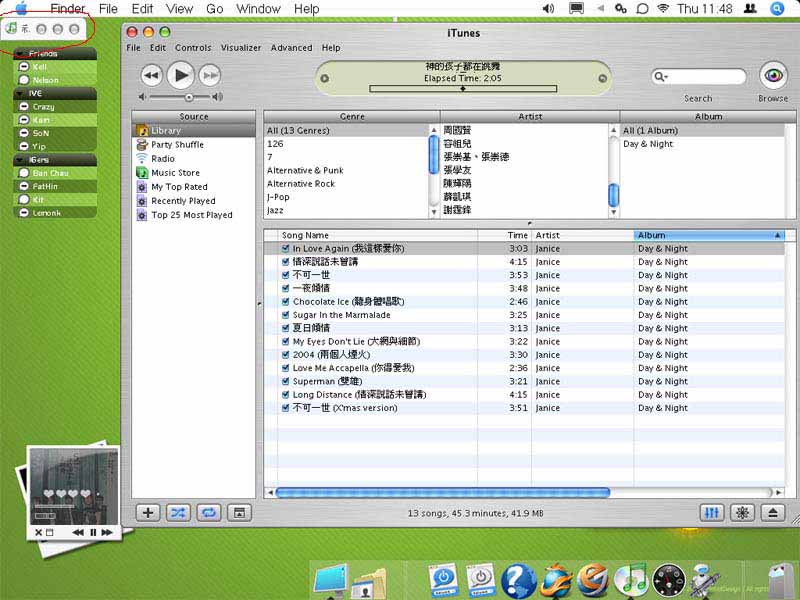
Task: Click pause on mini album player
Action: pos(93,533)
